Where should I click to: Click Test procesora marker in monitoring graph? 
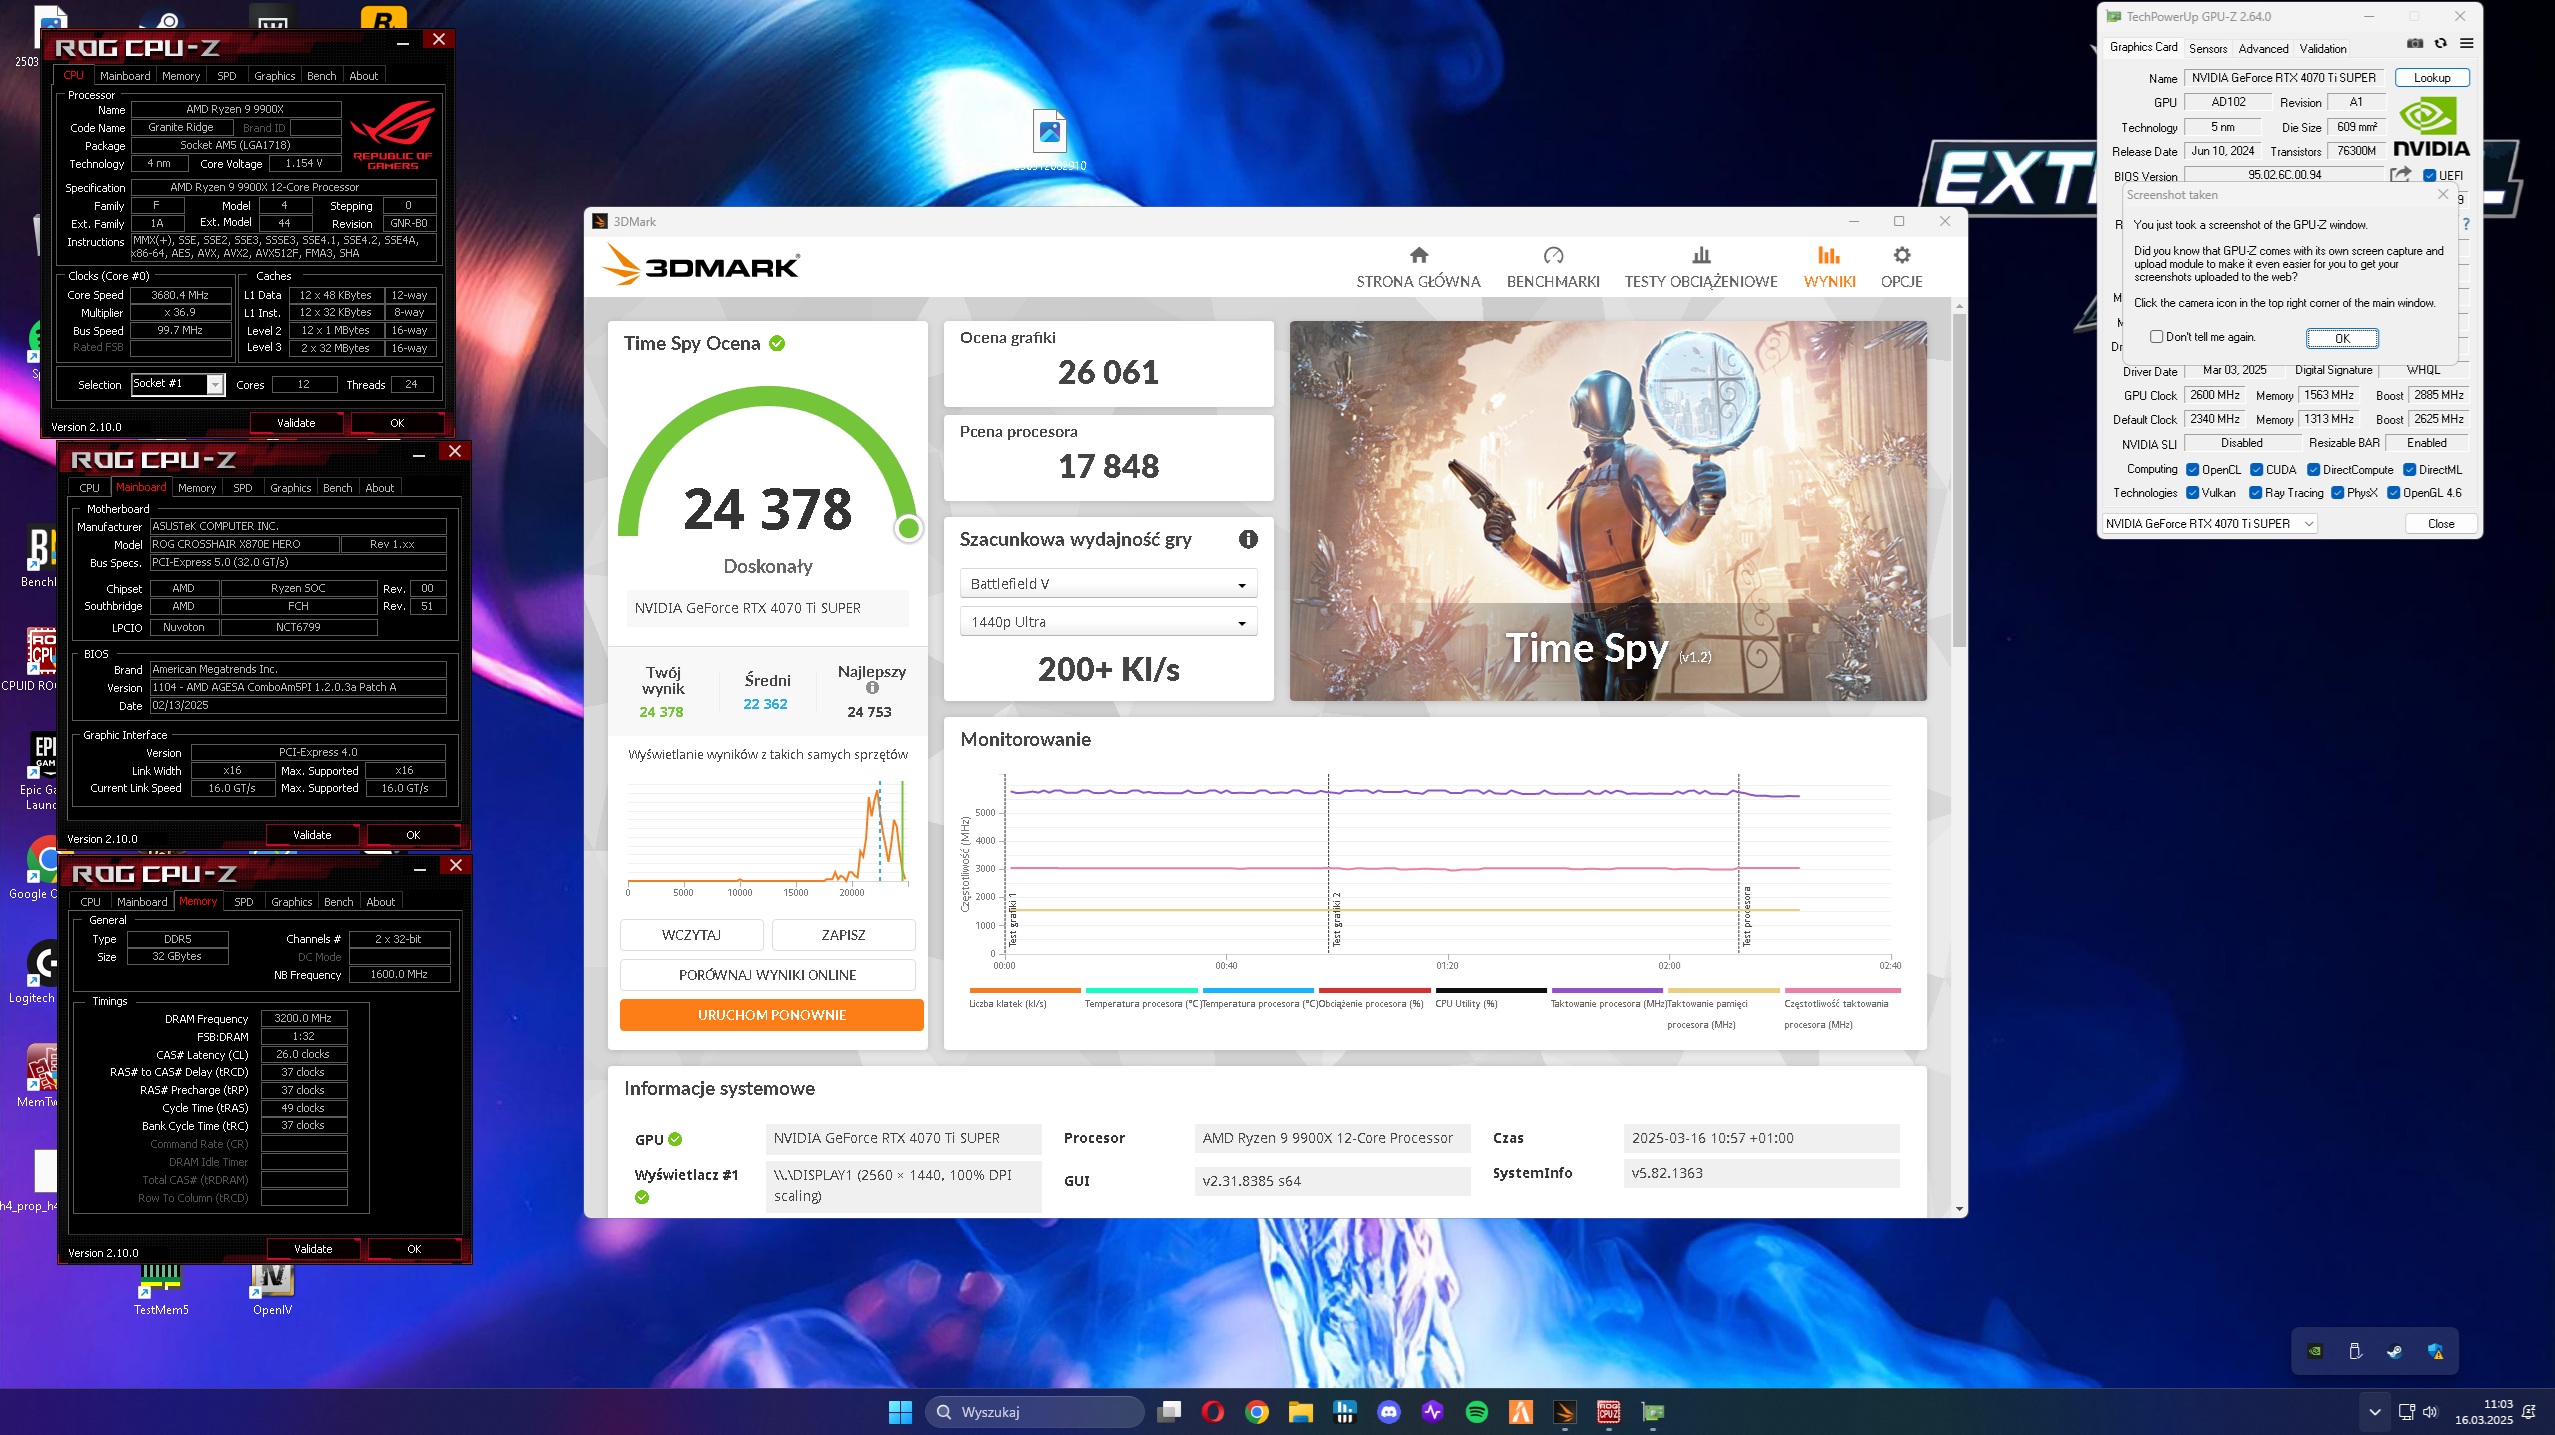[1746, 915]
